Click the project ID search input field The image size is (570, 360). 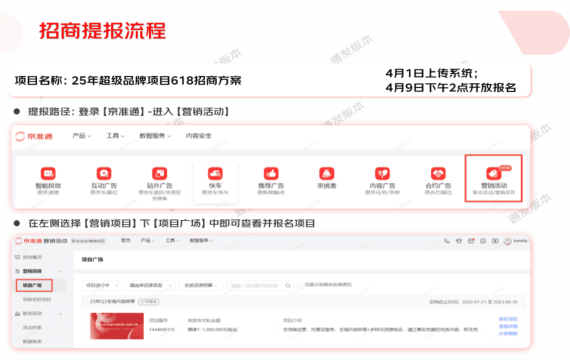click(259, 285)
